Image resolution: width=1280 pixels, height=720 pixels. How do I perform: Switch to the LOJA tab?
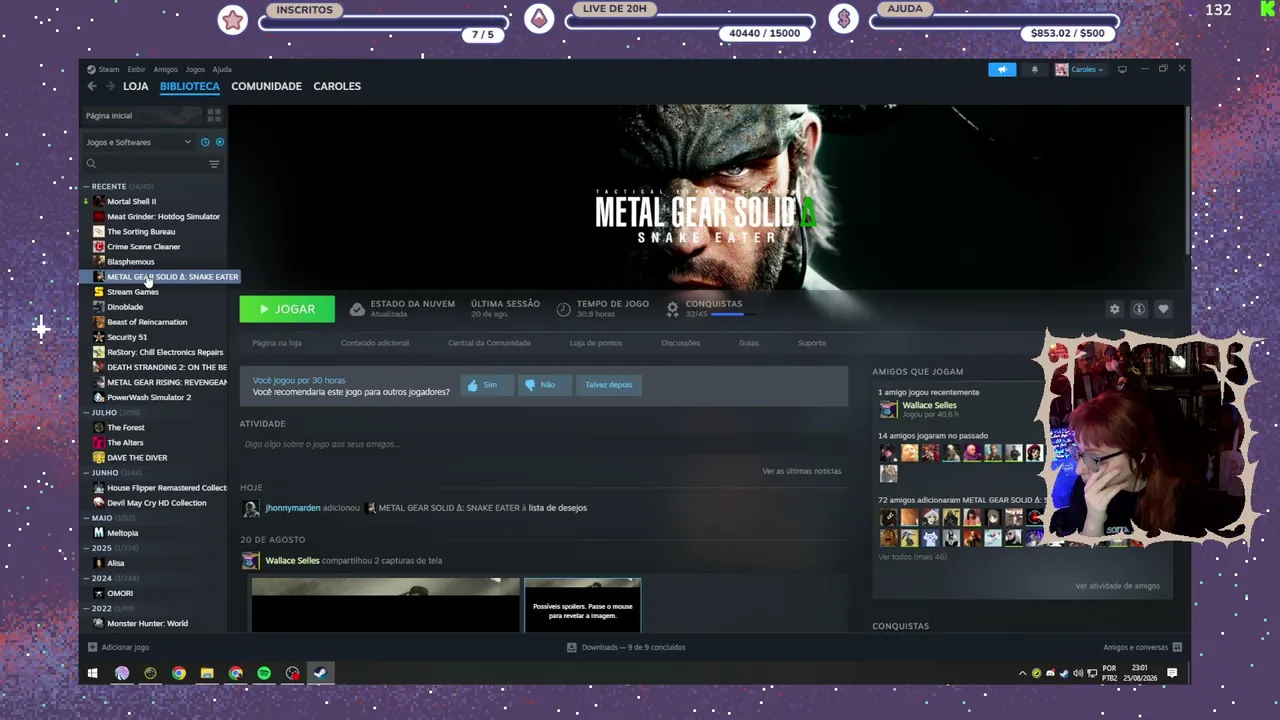[136, 86]
